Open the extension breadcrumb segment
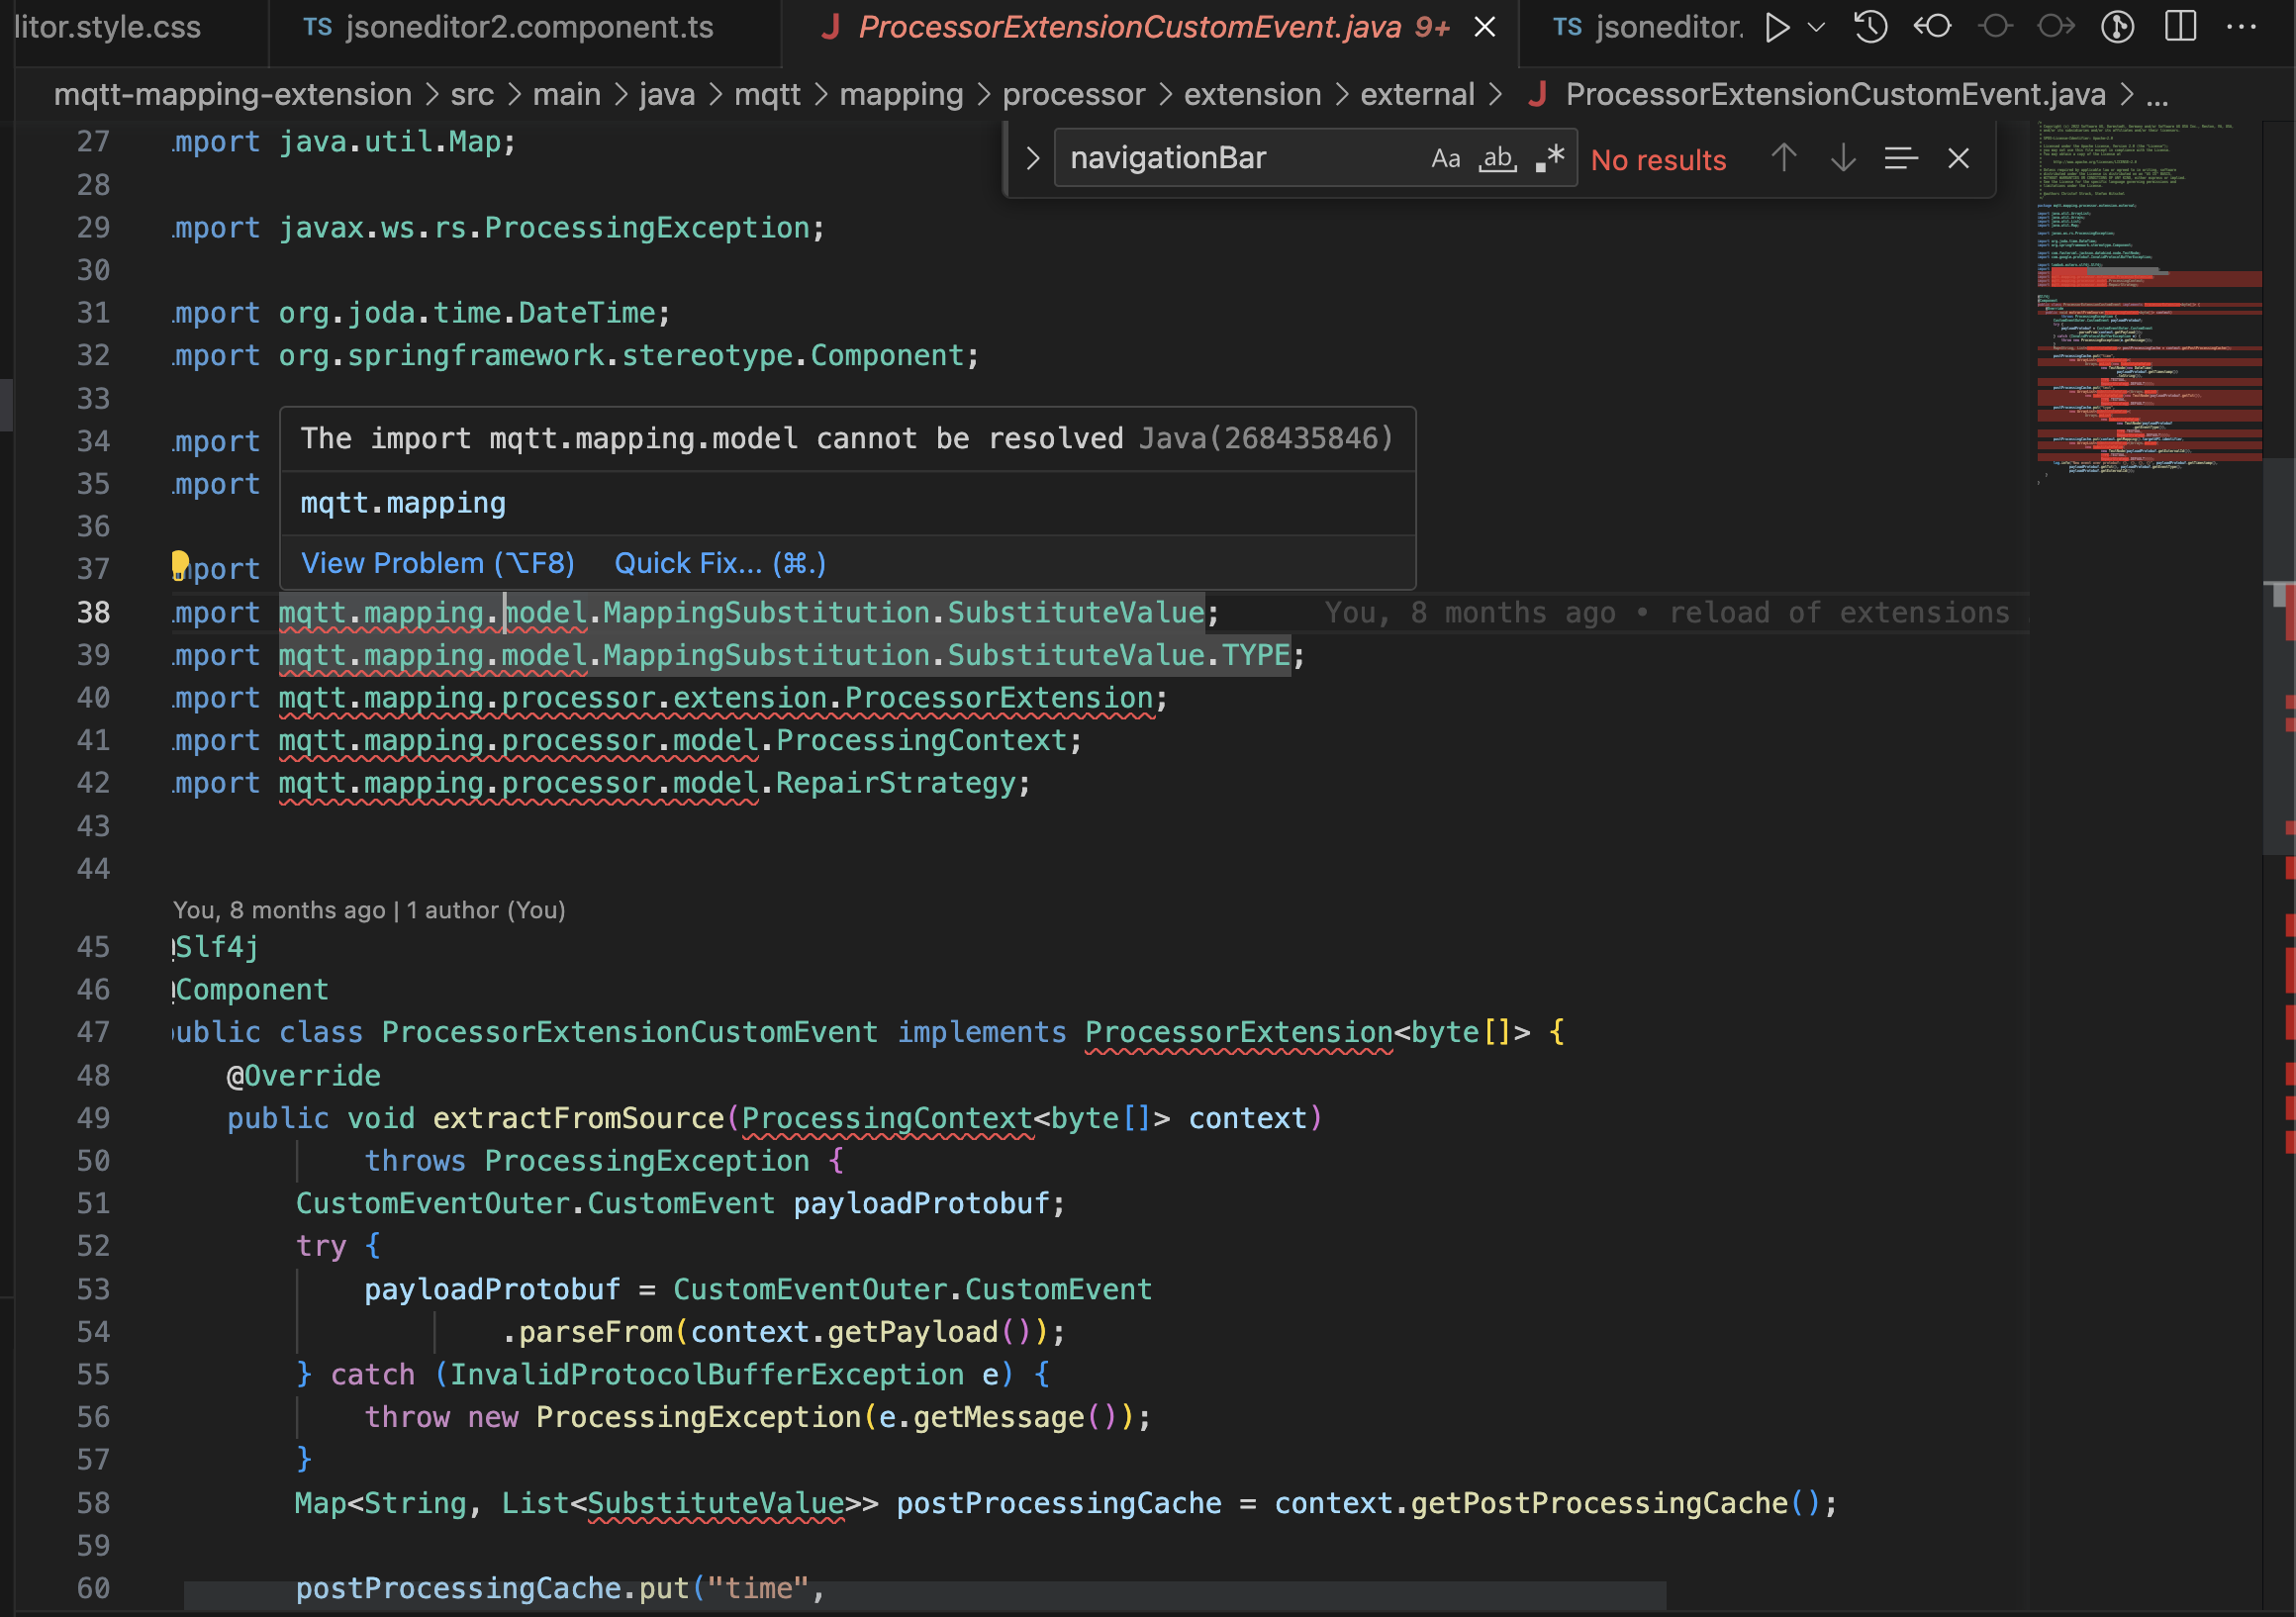 point(1252,94)
